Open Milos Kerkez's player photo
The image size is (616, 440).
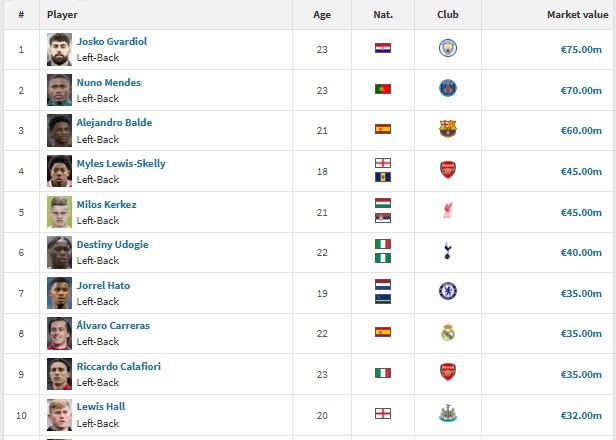59,212
